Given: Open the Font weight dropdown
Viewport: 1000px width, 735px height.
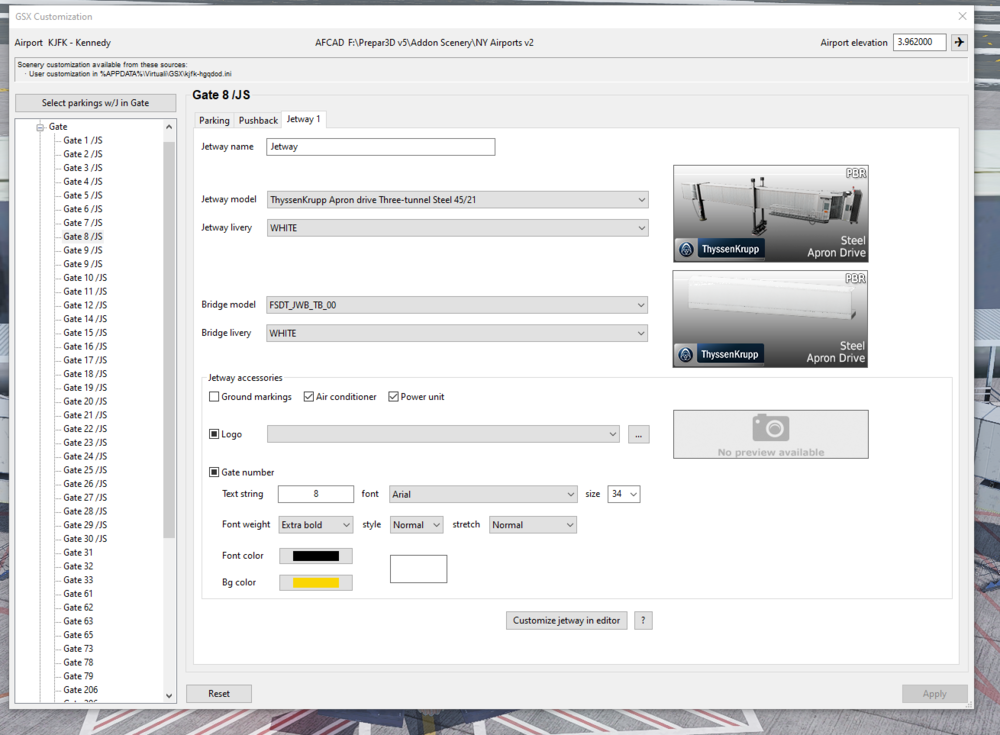Looking at the screenshot, I should click(315, 525).
